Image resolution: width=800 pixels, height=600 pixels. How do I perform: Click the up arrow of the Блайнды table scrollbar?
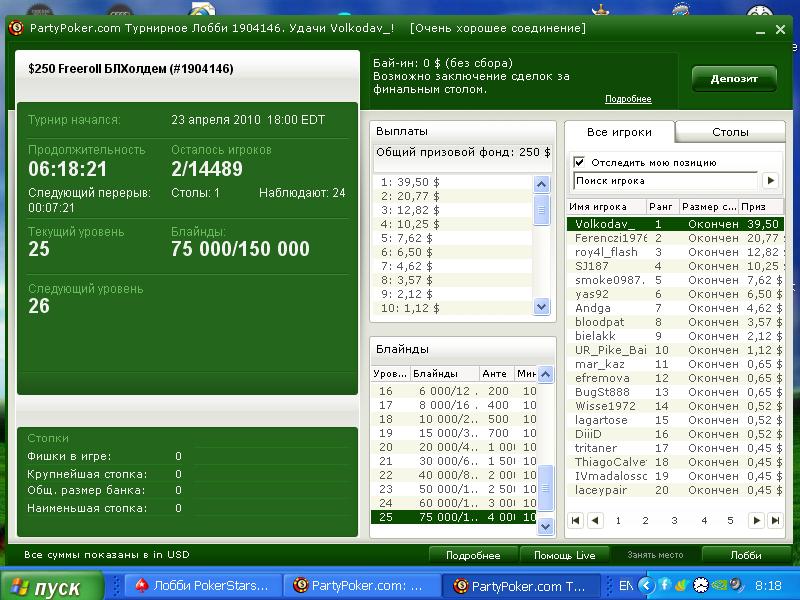545,375
